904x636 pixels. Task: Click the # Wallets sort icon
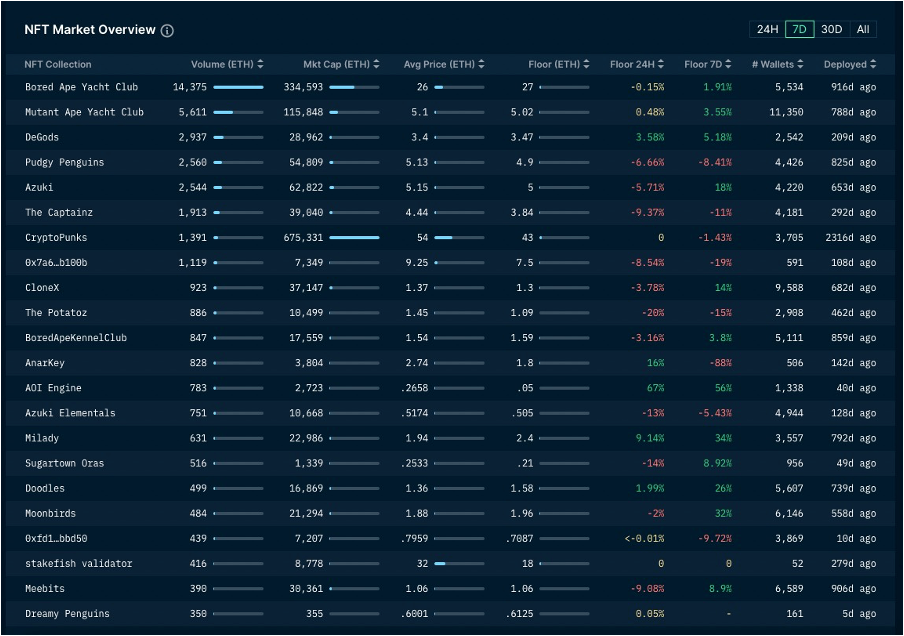[x=800, y=65]
